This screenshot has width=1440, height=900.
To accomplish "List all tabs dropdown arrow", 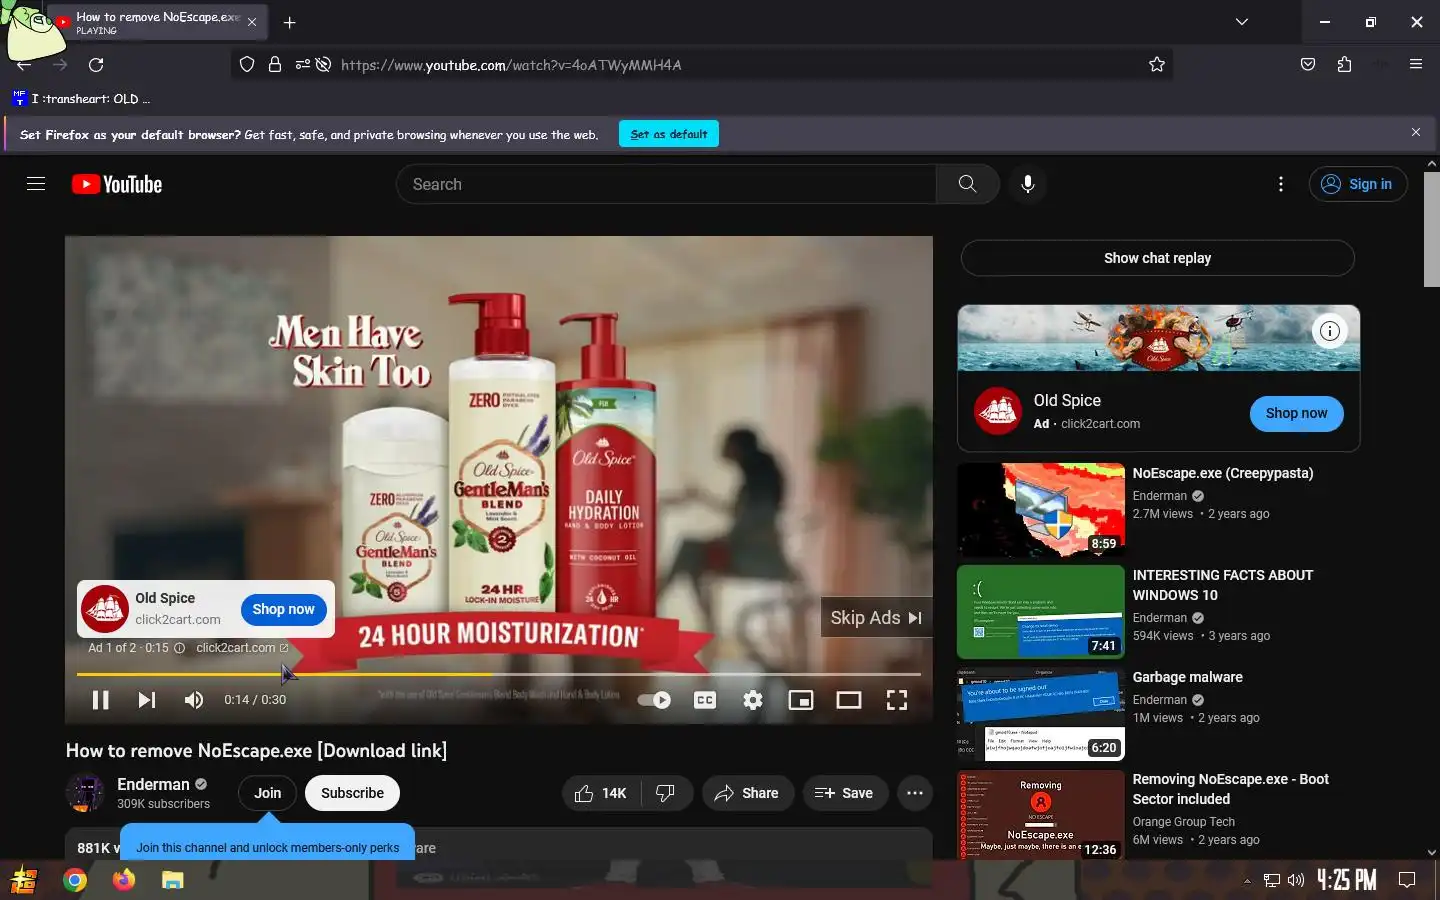I will tap(1241, 22).
